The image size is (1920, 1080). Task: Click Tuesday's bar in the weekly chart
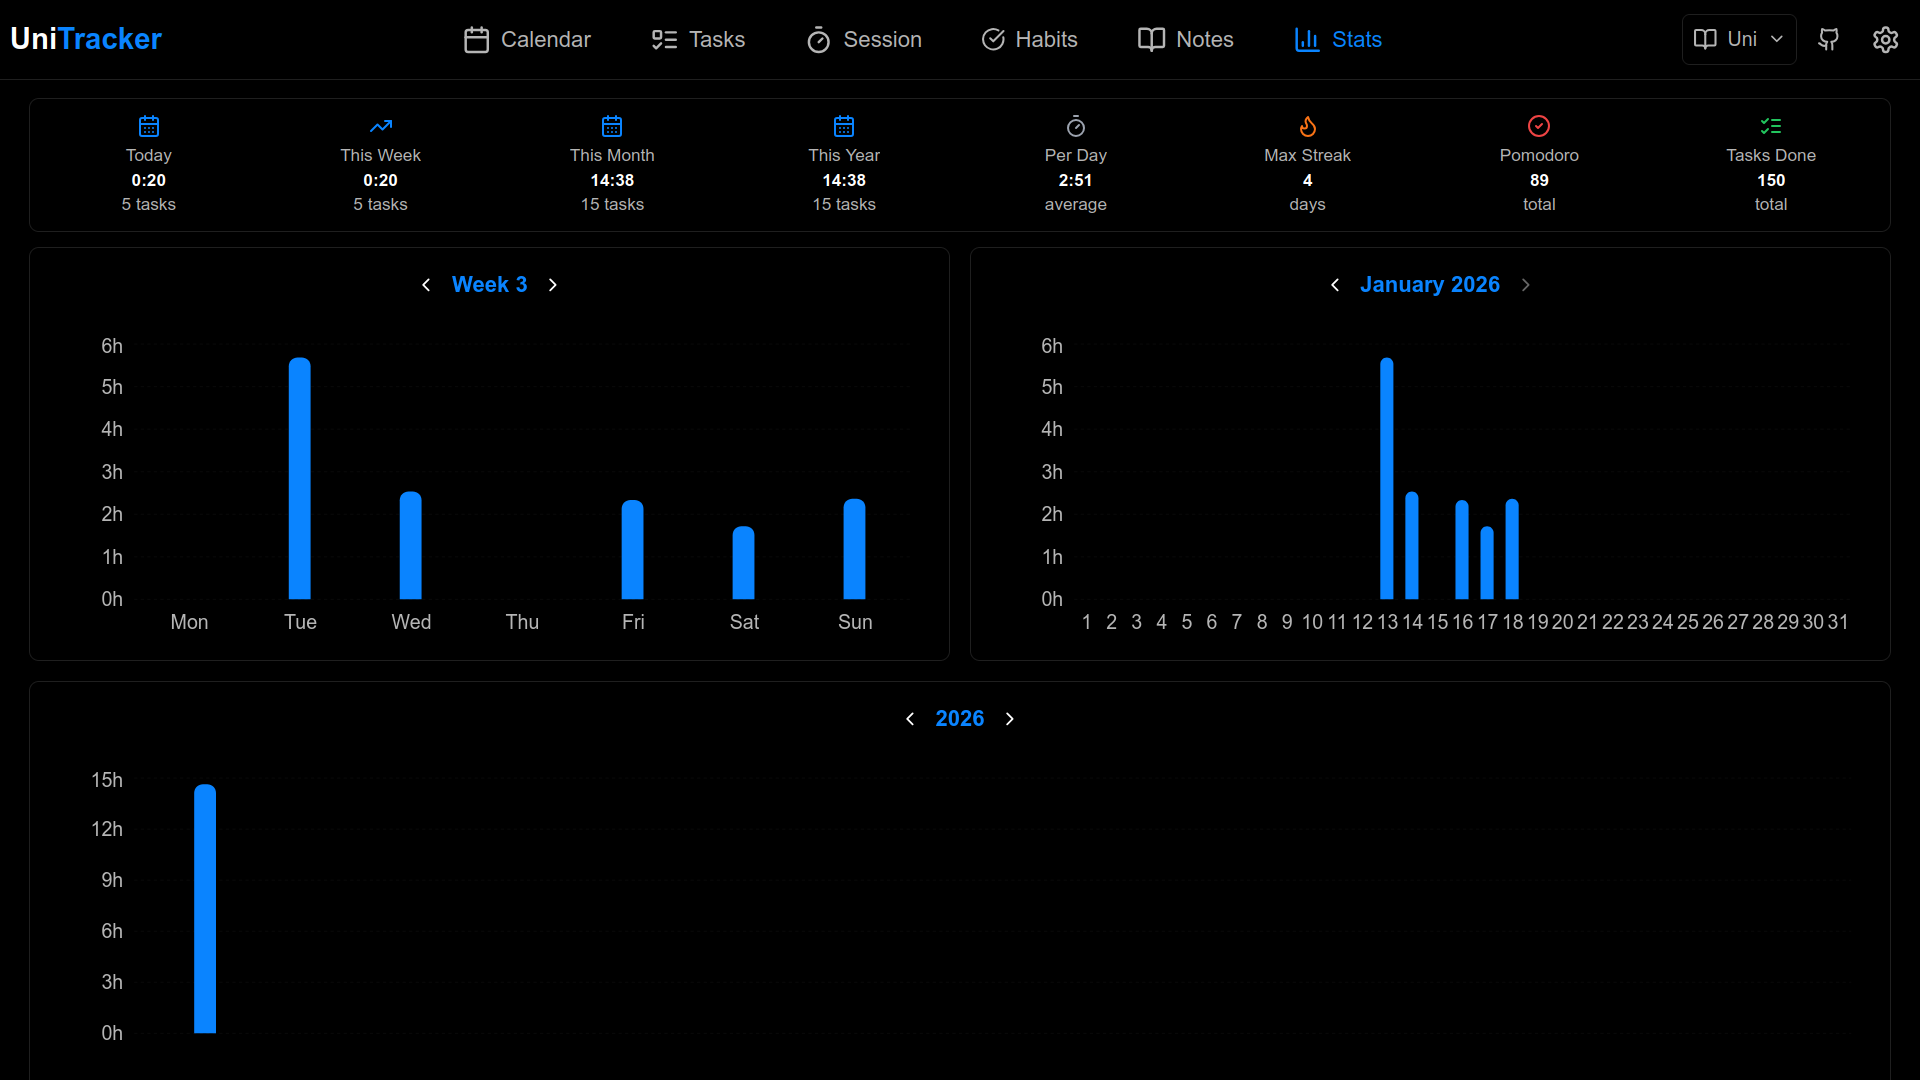point(300,480)
